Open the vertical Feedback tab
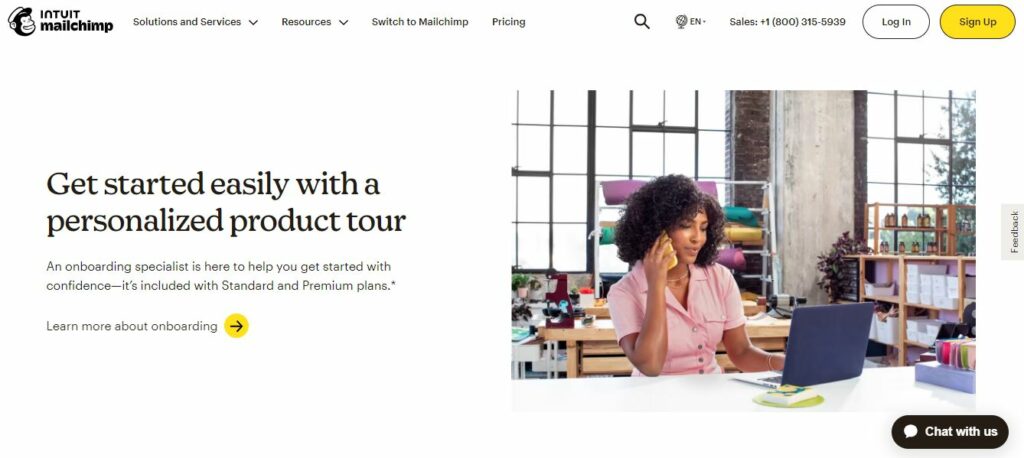The height and width of the screenshot is (458, 1024). 1013,232
